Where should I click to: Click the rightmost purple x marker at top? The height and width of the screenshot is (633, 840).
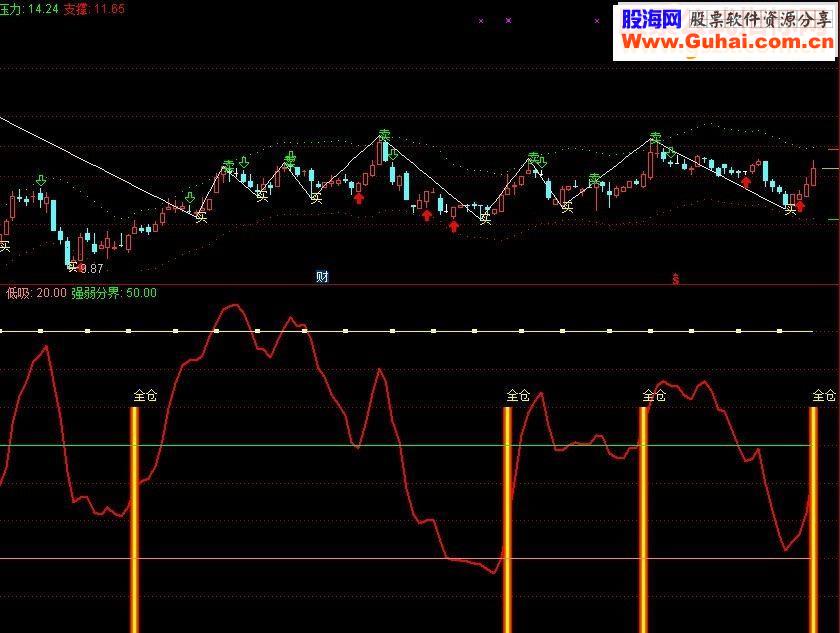click(597, 21)
